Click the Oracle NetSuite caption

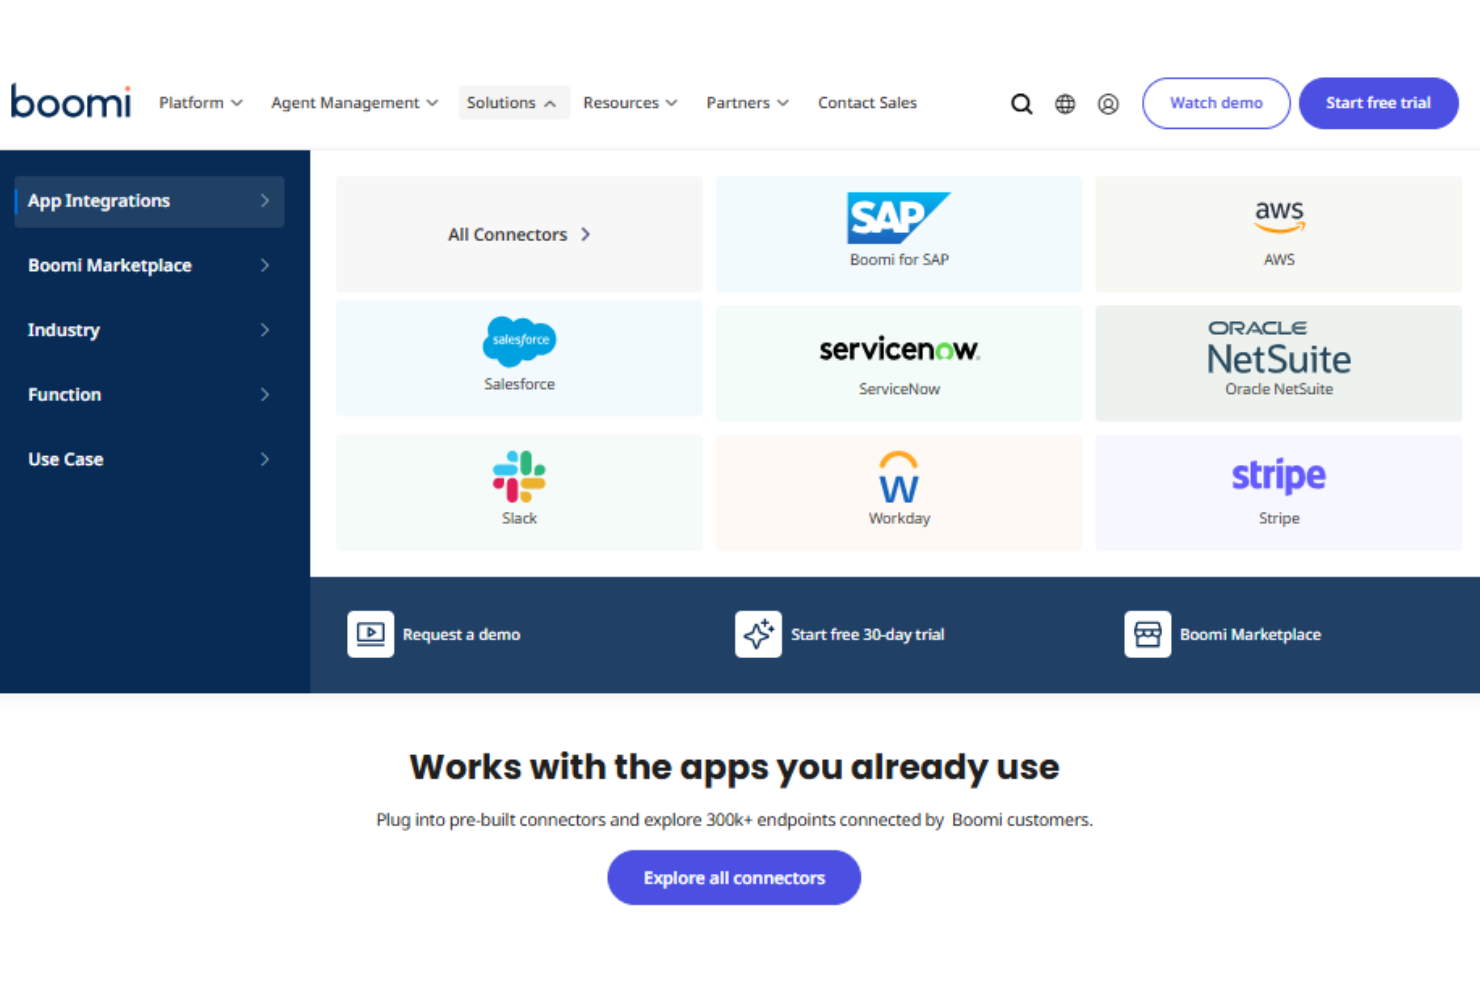[x=1279, y=389]
